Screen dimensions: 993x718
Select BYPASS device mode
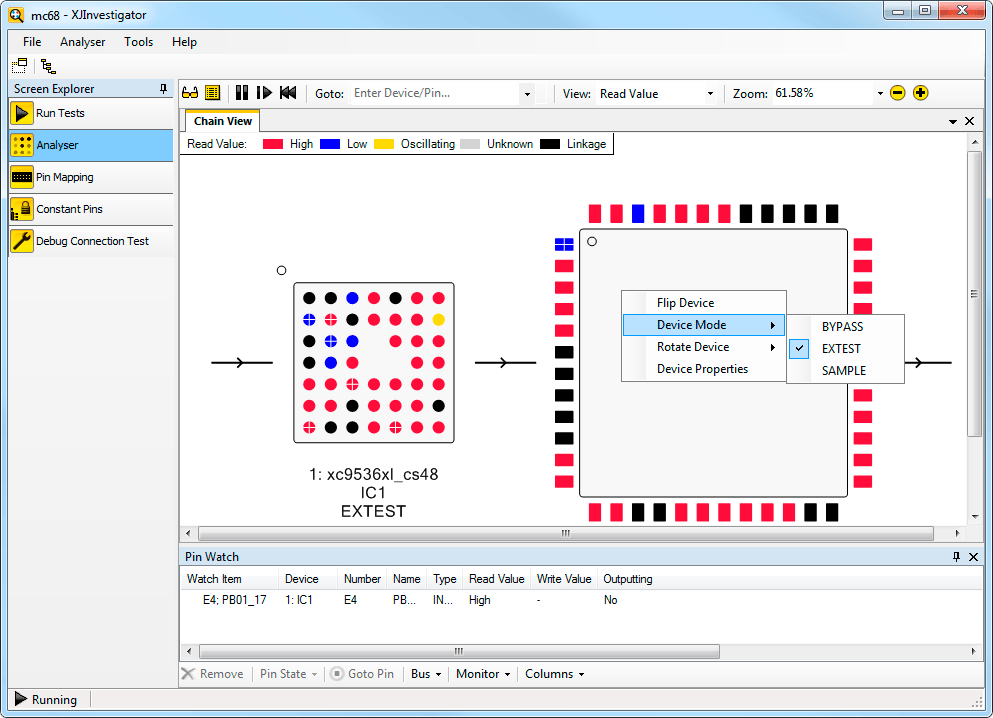[x=845, y=327]
